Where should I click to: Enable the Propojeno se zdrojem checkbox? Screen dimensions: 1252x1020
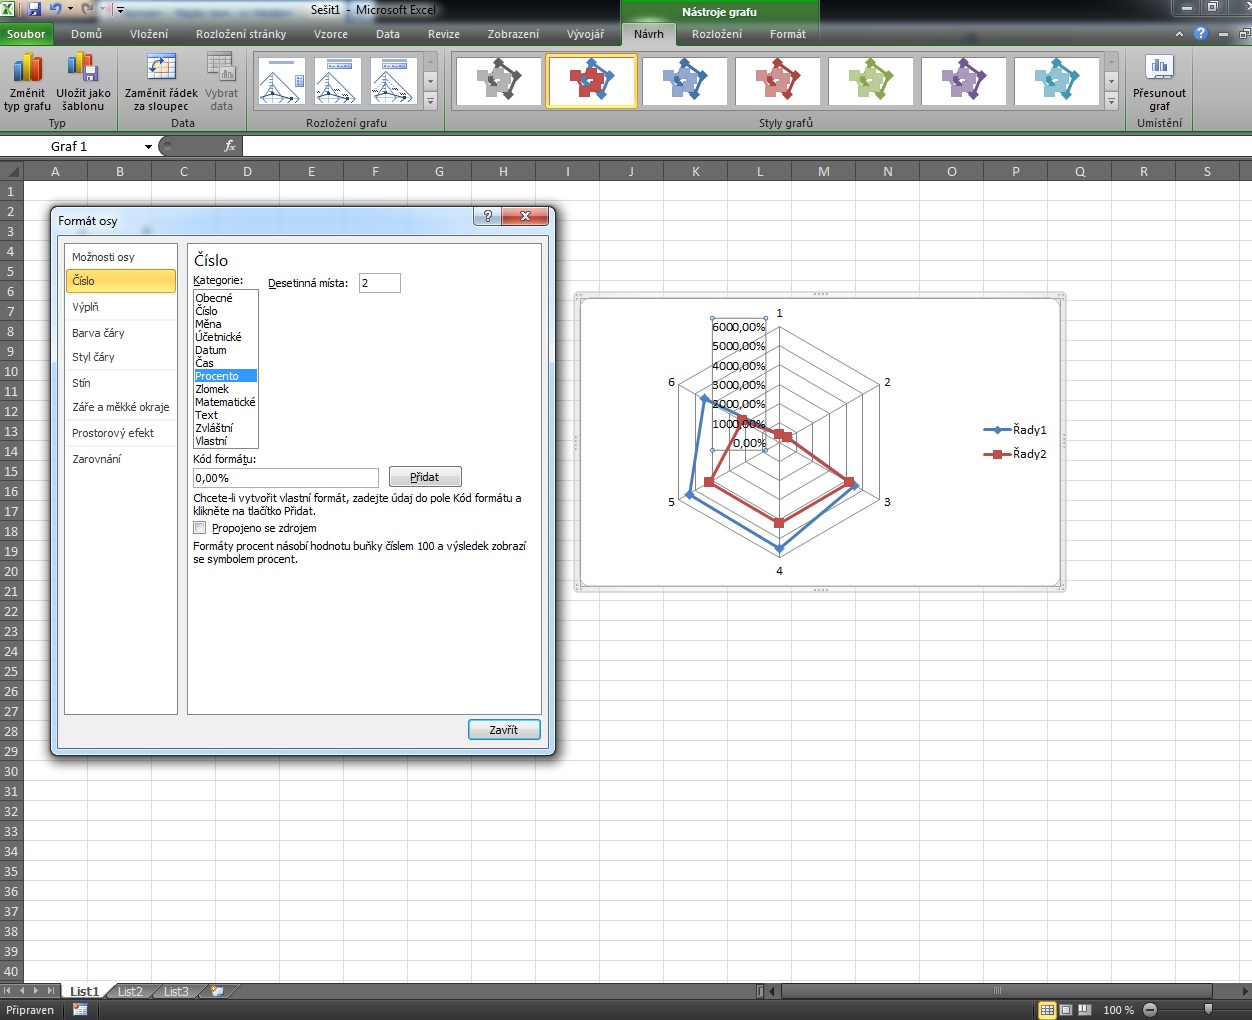[x=200, y=528]
